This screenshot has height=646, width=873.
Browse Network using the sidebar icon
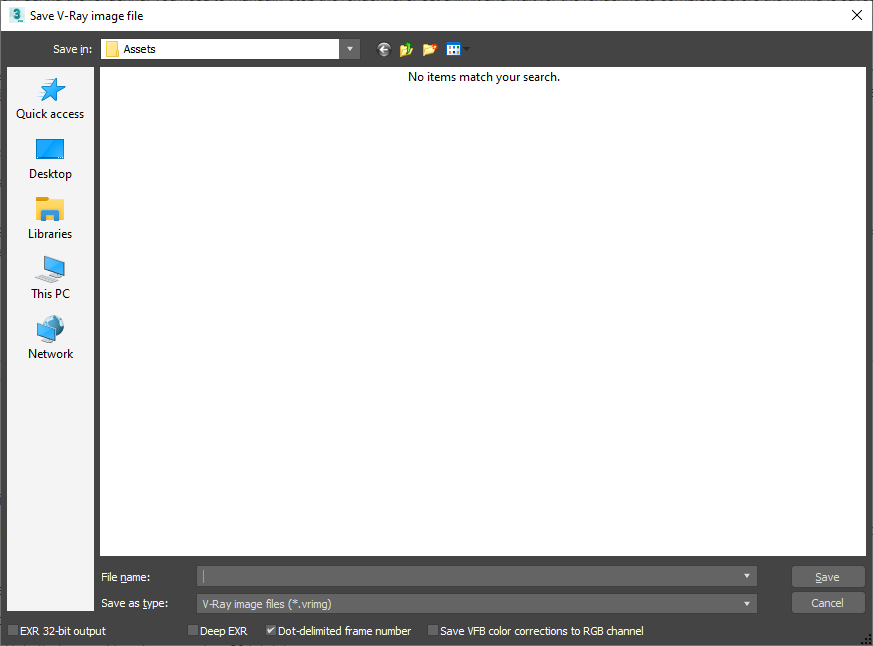49,337
